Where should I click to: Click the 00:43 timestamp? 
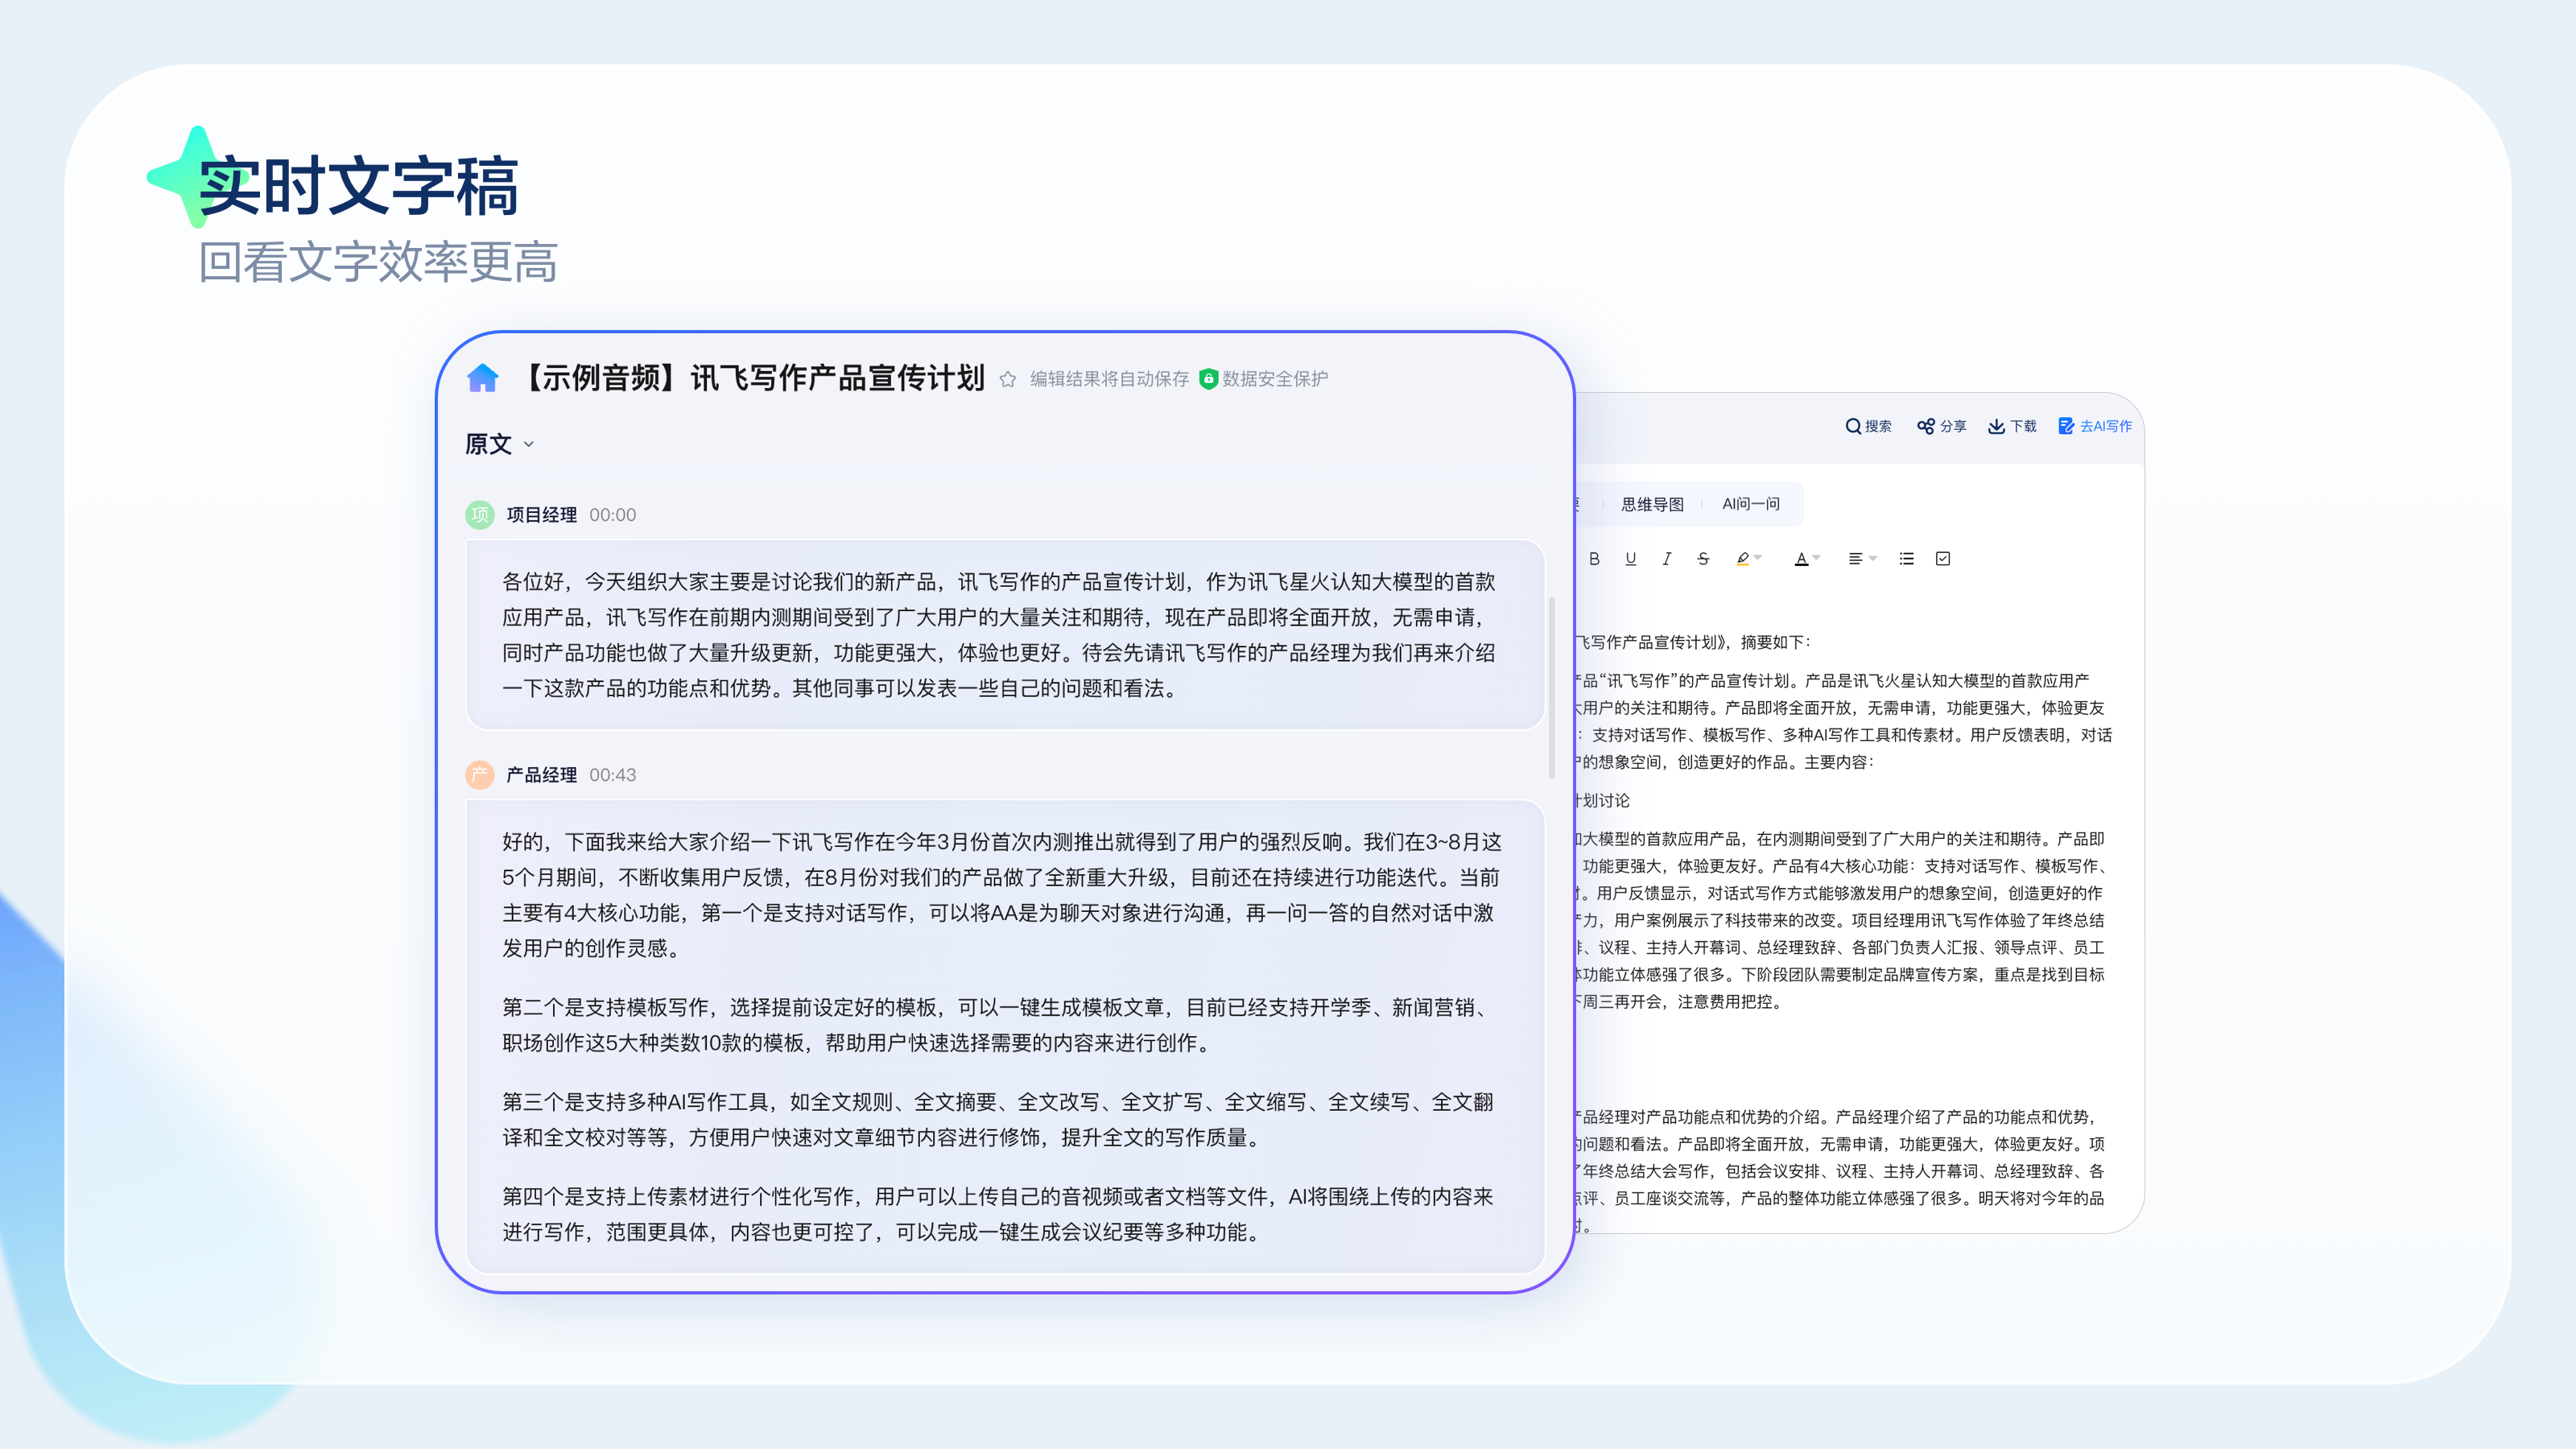tap(612, 775)
